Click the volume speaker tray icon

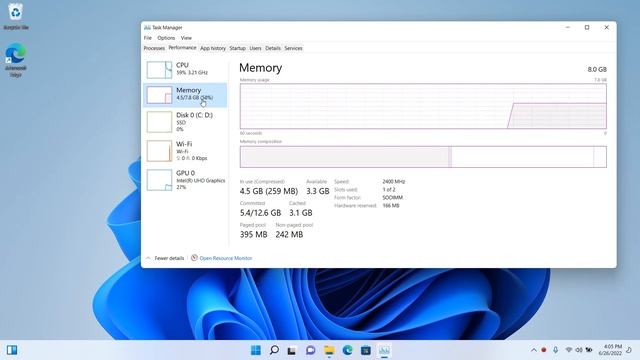[x=579, y=350]
